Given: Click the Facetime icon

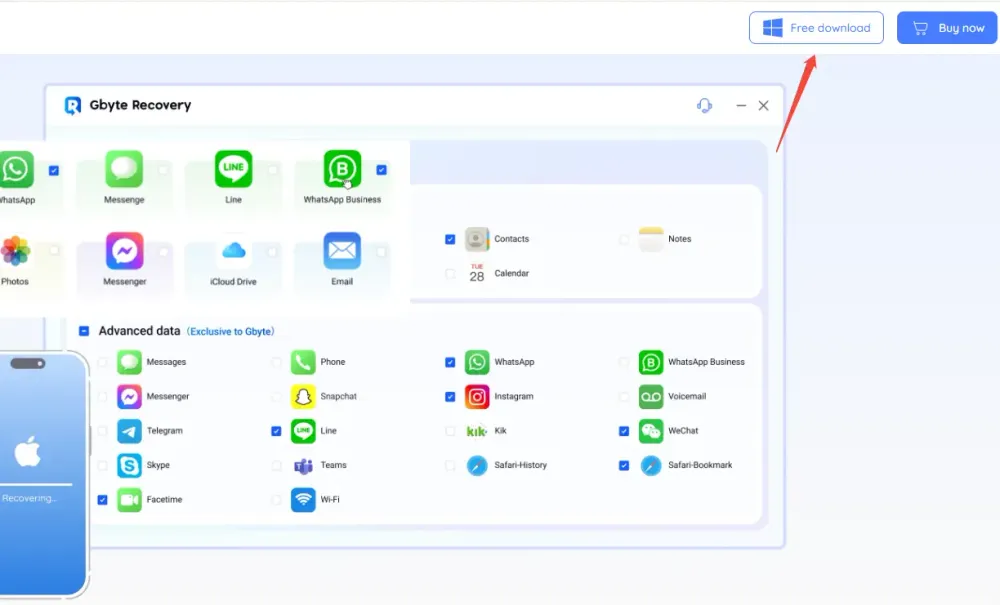Looking at the screenshot, I should click(x=129, y=500).
